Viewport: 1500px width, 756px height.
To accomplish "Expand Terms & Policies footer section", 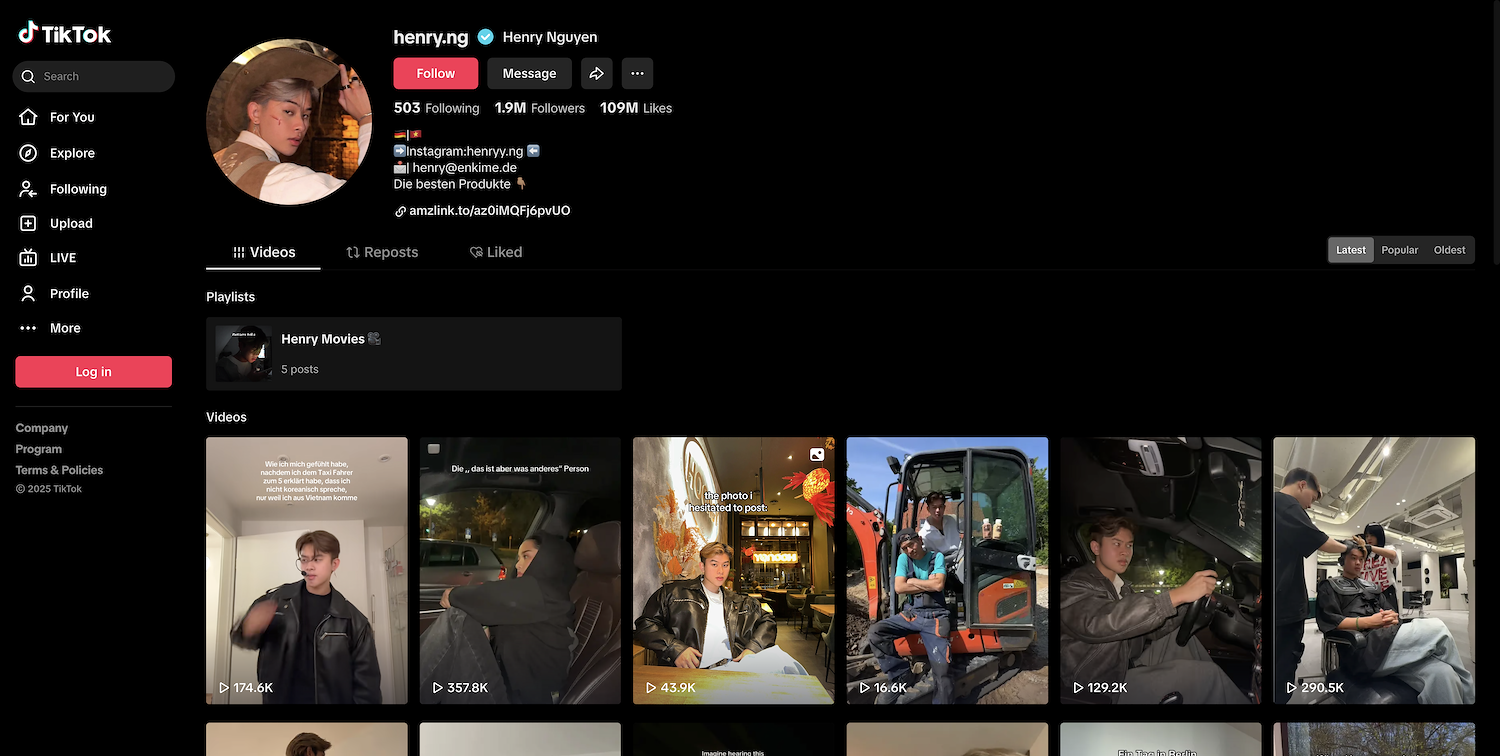I will (x=59, y=470).
